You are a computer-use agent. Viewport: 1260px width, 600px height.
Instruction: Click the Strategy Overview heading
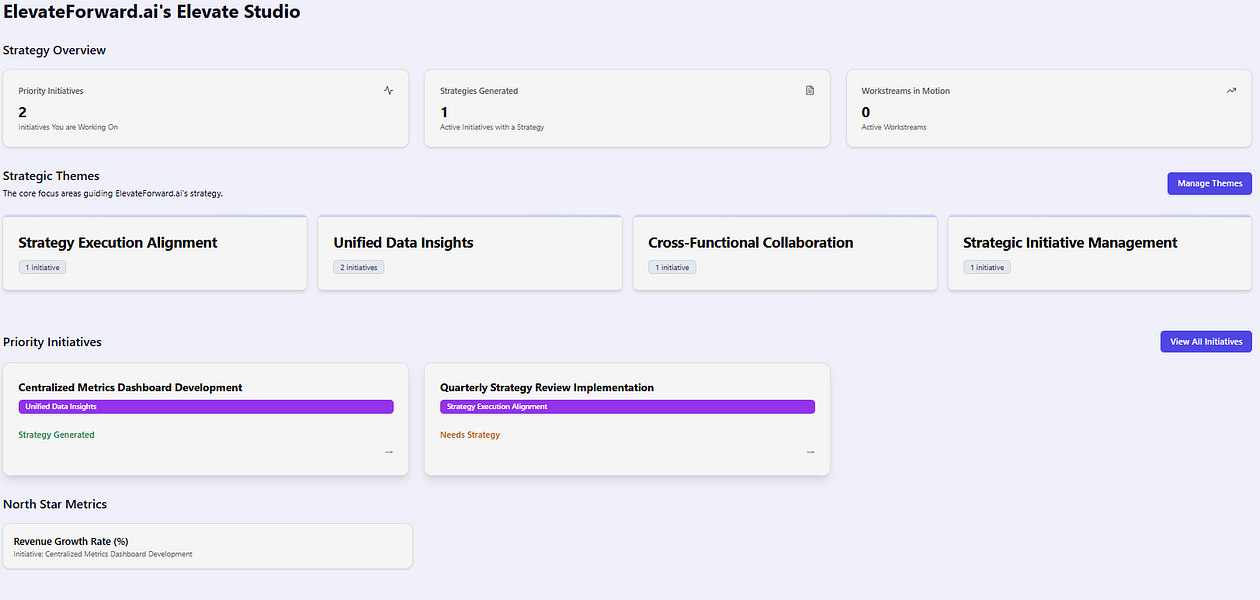pyautogui.click(x=54, y=50)
